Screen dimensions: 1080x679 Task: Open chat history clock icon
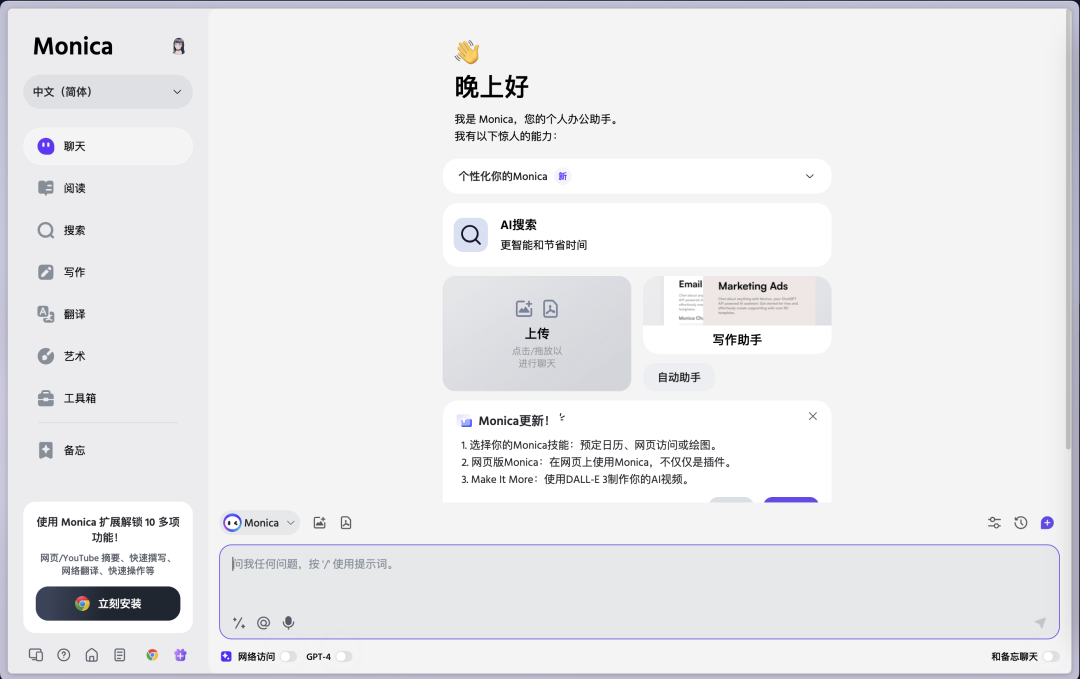(1021, 523)
